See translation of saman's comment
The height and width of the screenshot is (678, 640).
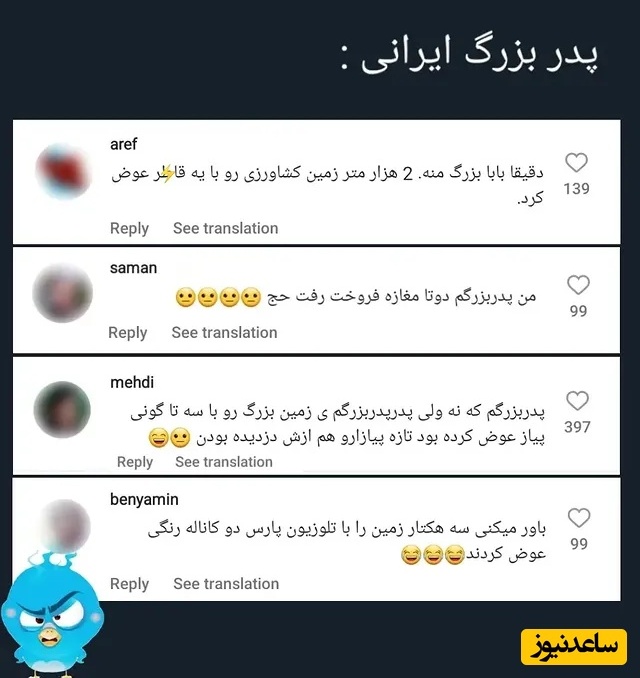click(x=224, y=333)
